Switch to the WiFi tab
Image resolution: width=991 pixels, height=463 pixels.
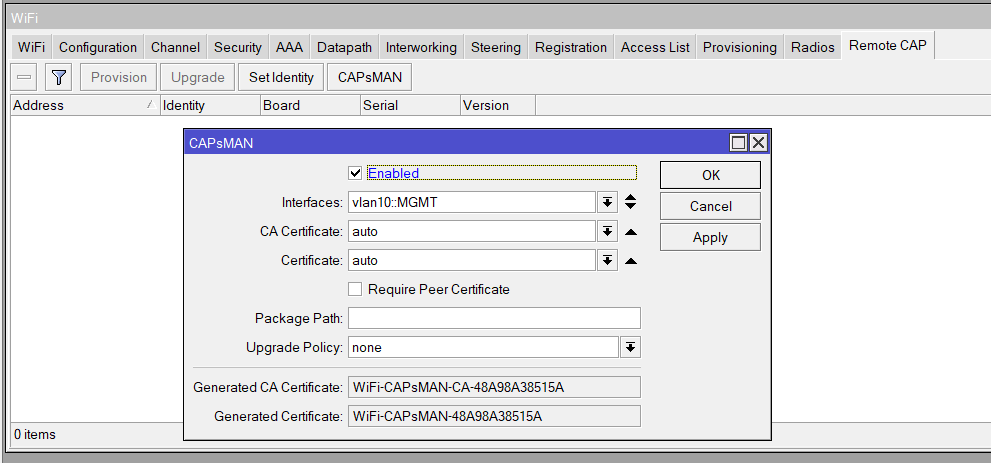[31, 47]
